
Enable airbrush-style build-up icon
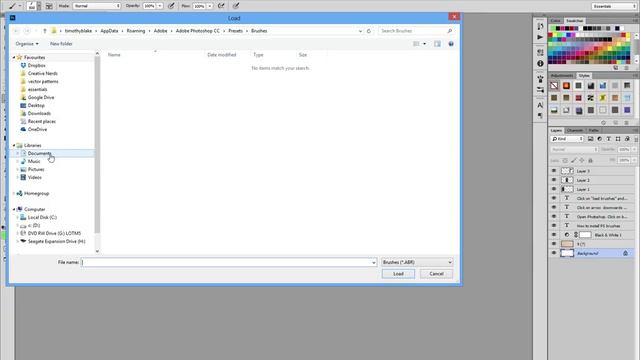coord(221,6)
